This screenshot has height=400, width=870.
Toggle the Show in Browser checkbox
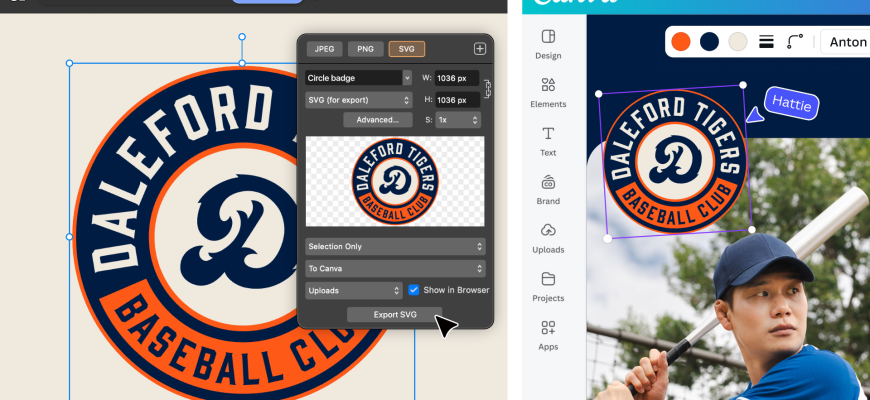tap(413, 290)
